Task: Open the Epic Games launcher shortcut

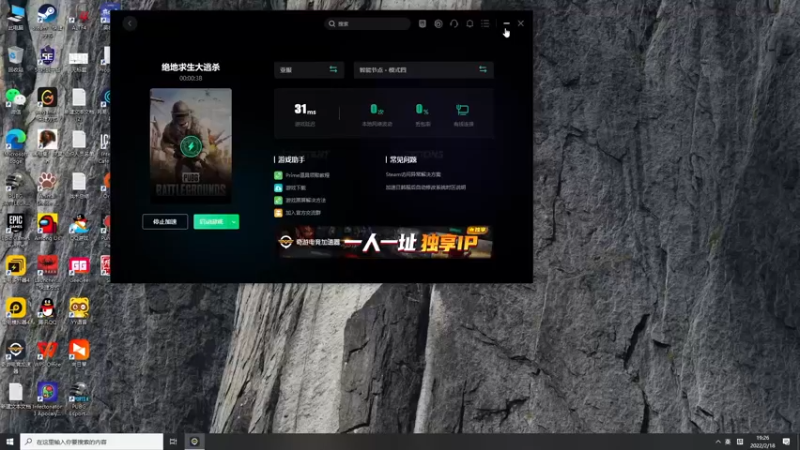Action: coord(15,227)
